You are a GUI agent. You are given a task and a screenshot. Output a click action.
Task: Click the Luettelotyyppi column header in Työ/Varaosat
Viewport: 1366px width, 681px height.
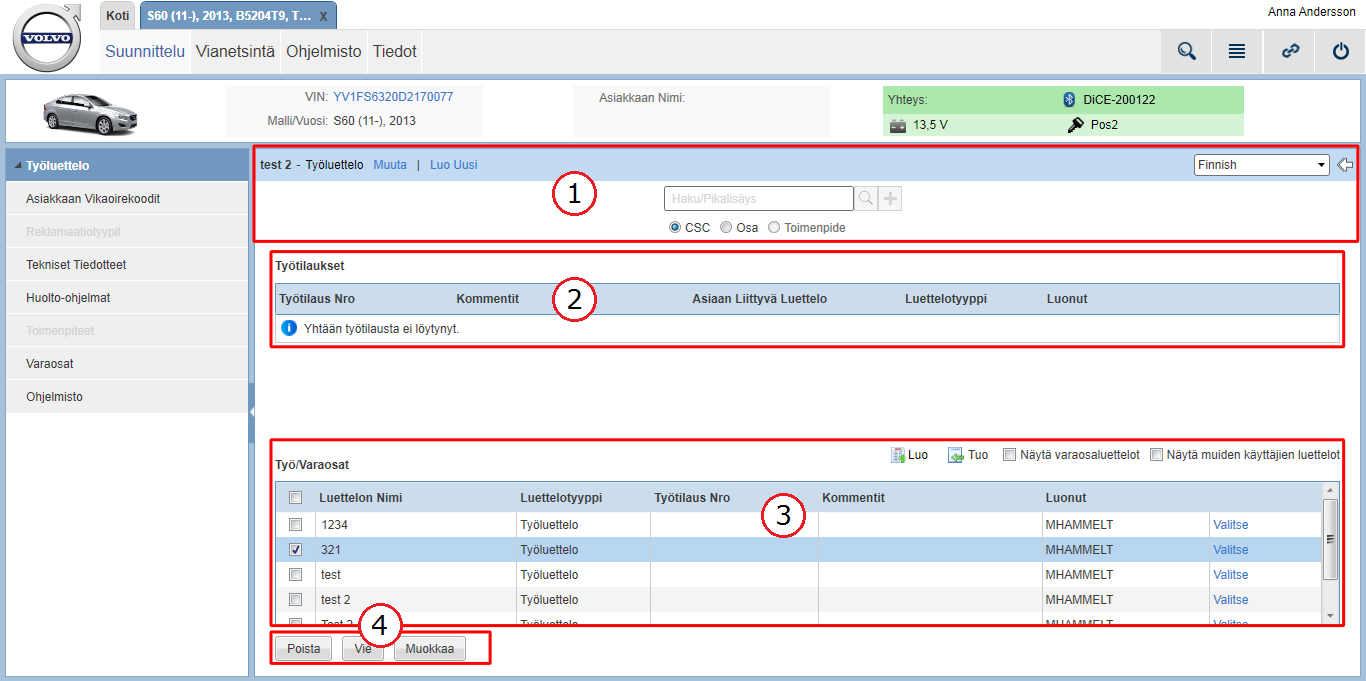point(561,498)
